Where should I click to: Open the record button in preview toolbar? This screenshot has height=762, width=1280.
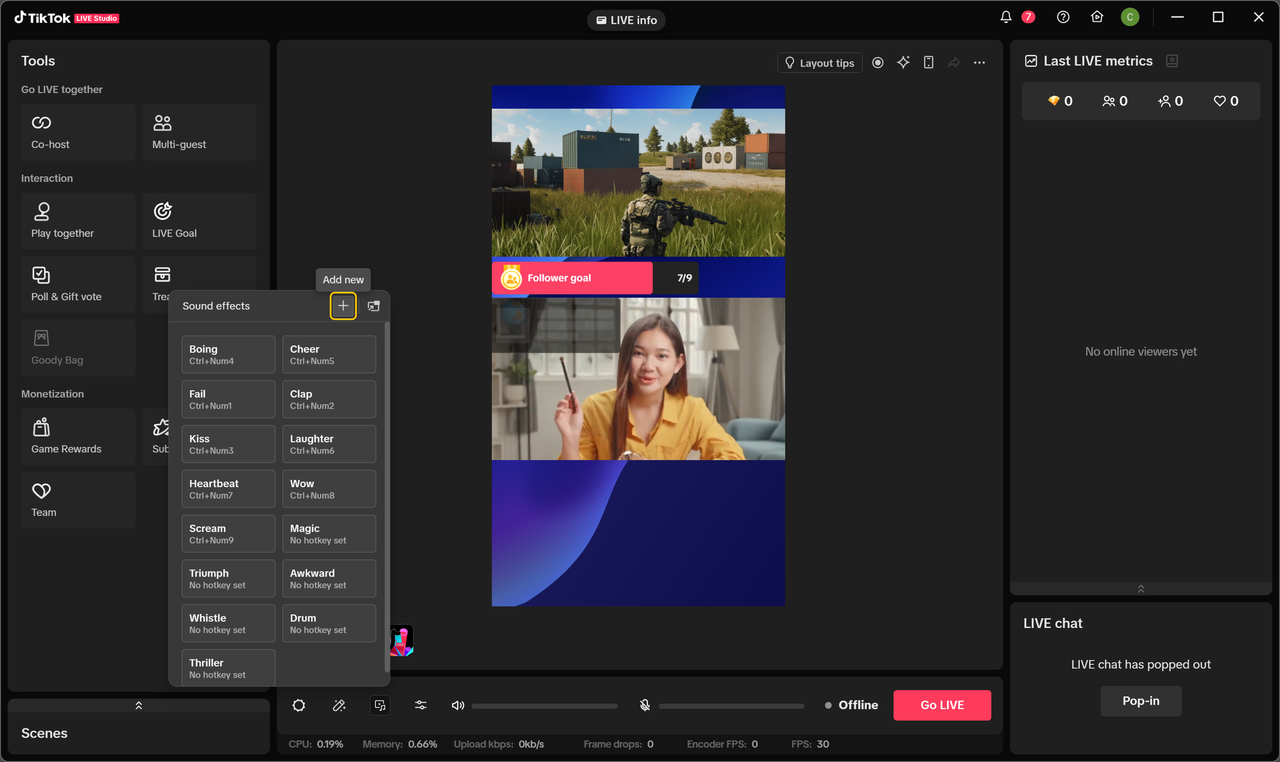tap(878, 63)
